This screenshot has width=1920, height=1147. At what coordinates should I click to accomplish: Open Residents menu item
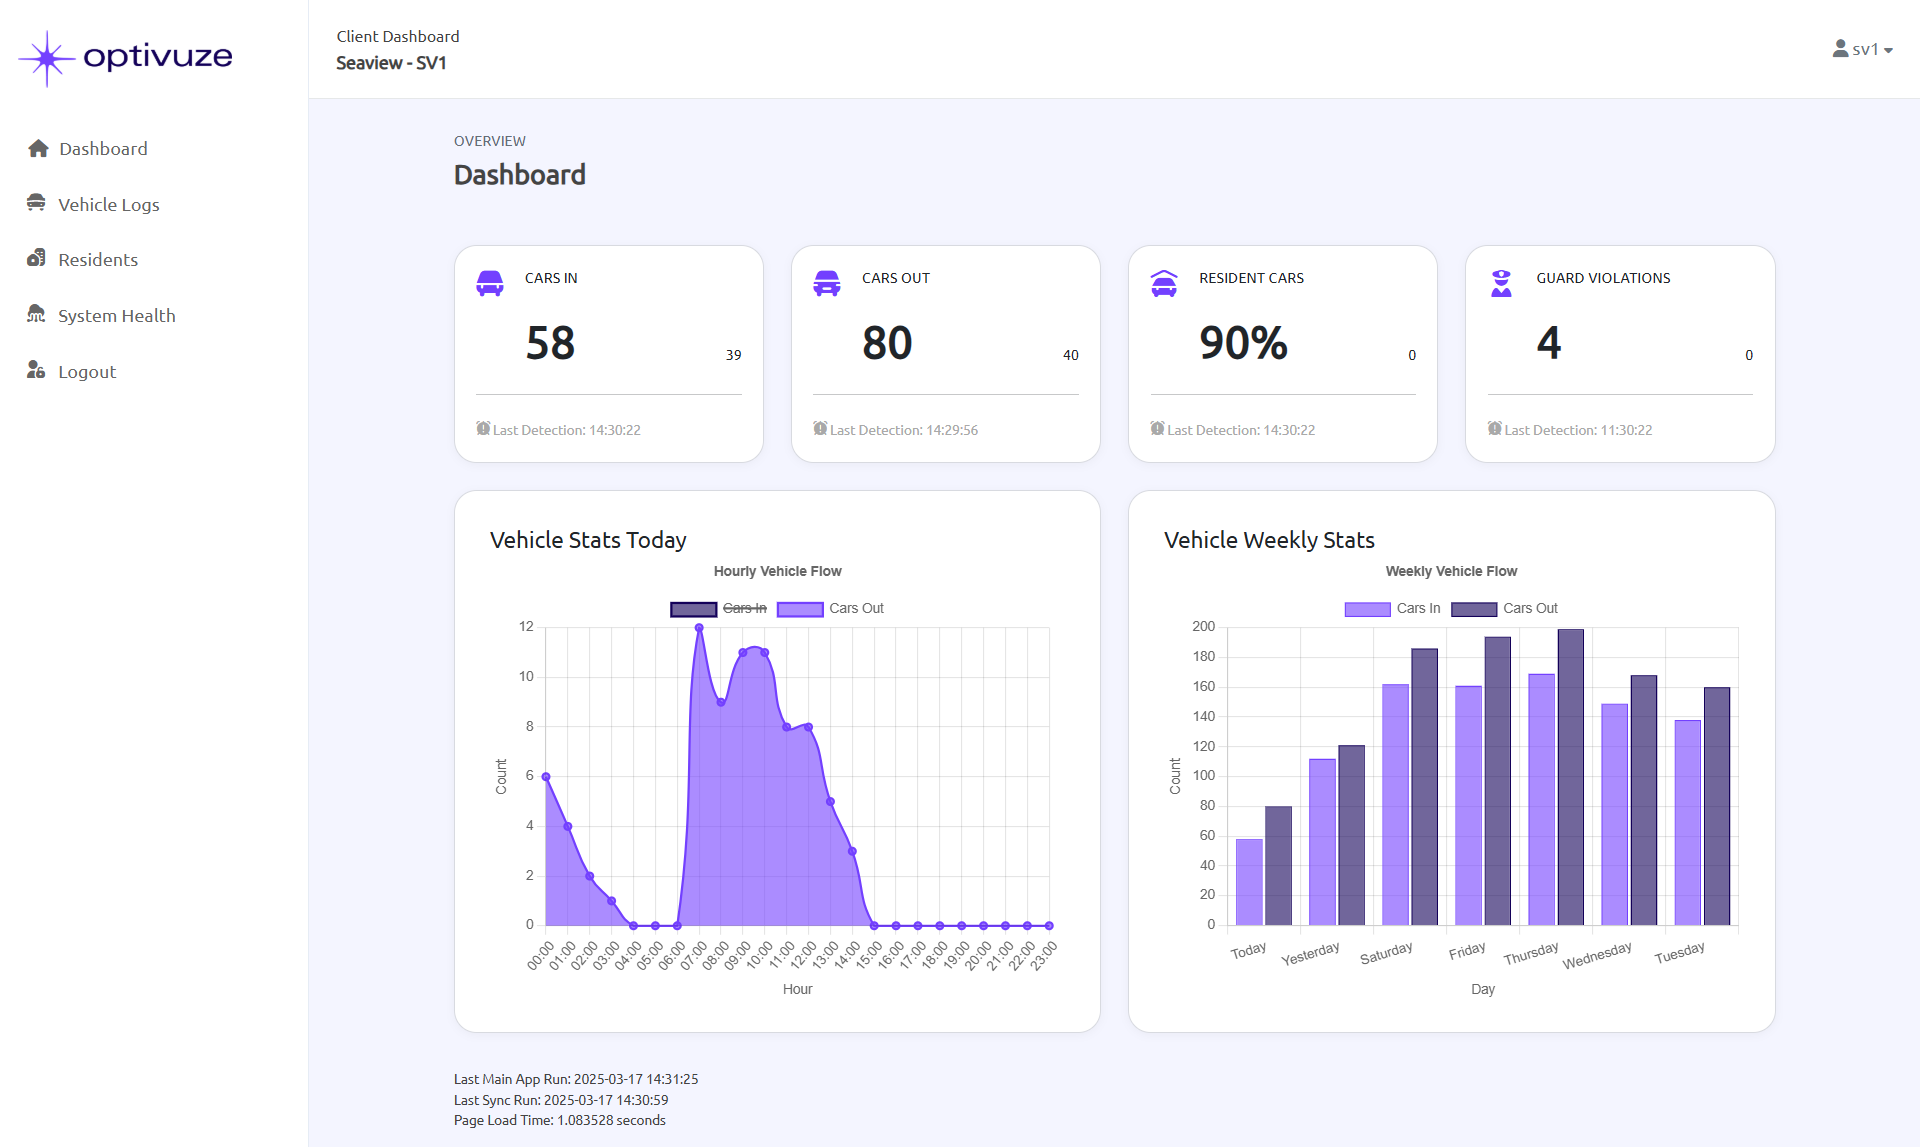(98, 260)
